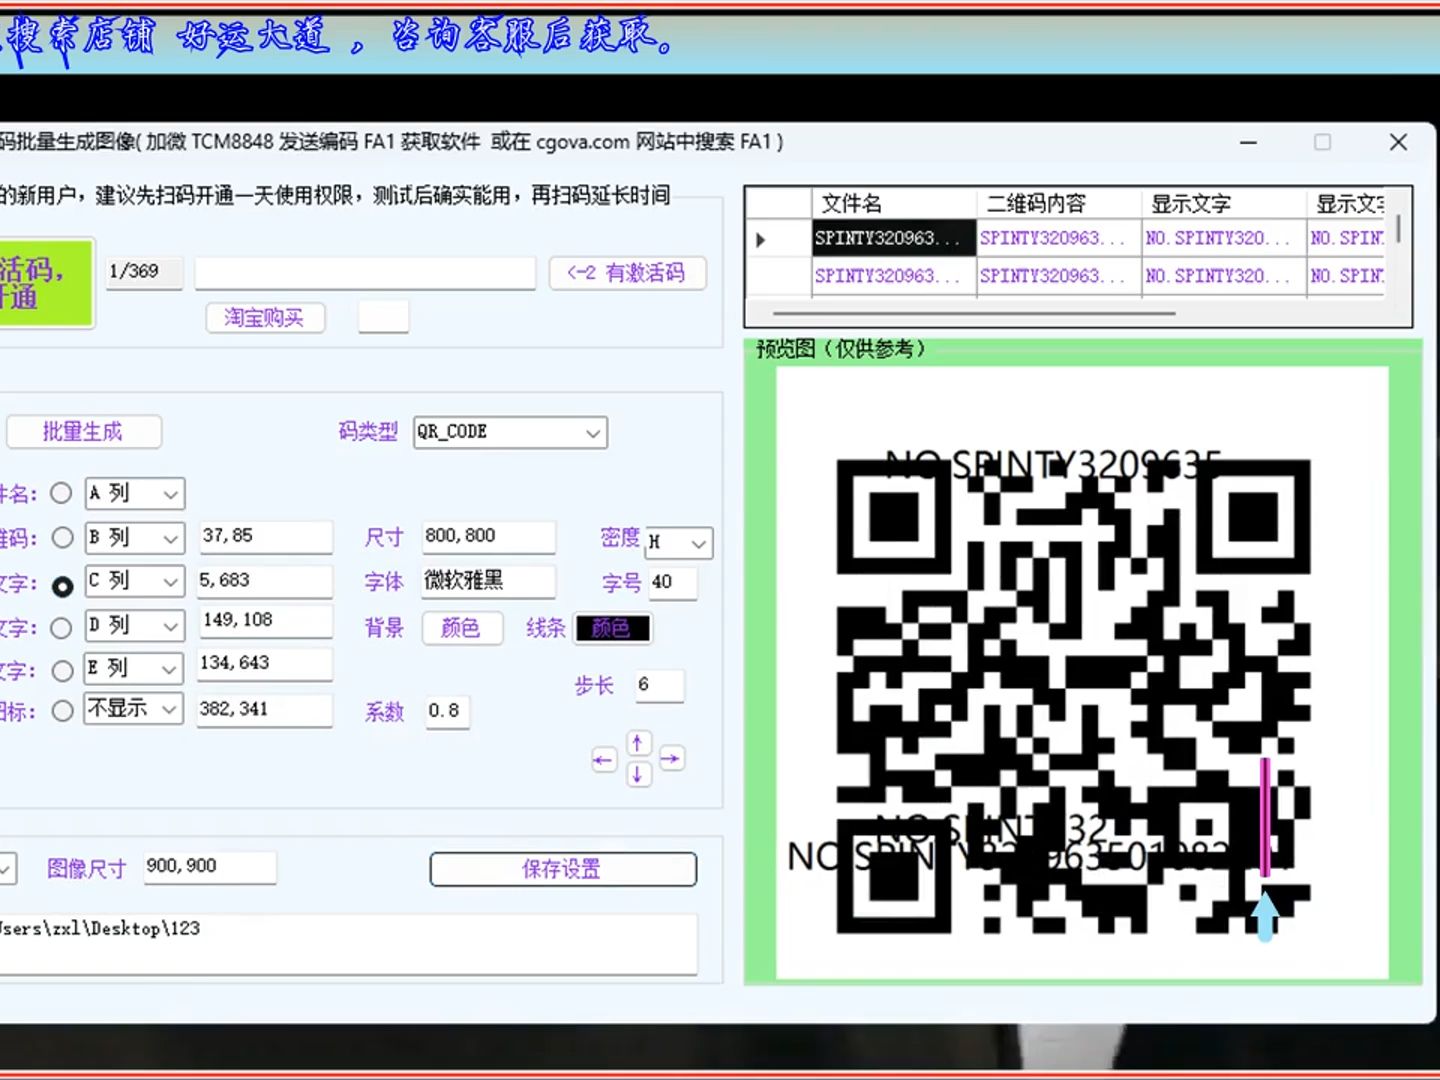Select second row 二维码内容 SPINTY320963 cell
1440x1080 pixels.
tap(1059, 276)
